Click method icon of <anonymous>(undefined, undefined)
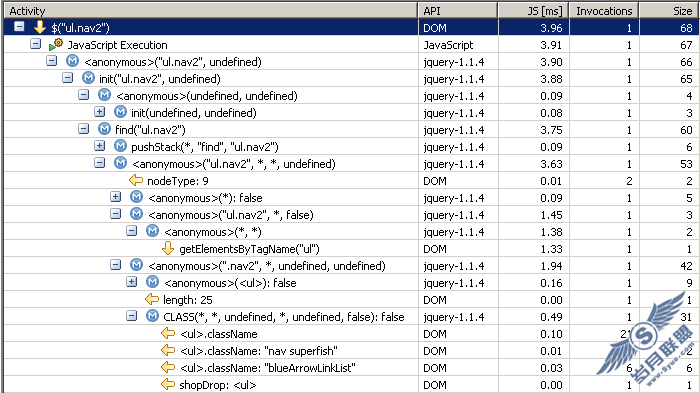This screenshot has width=700, height=393. coord(104,95)
